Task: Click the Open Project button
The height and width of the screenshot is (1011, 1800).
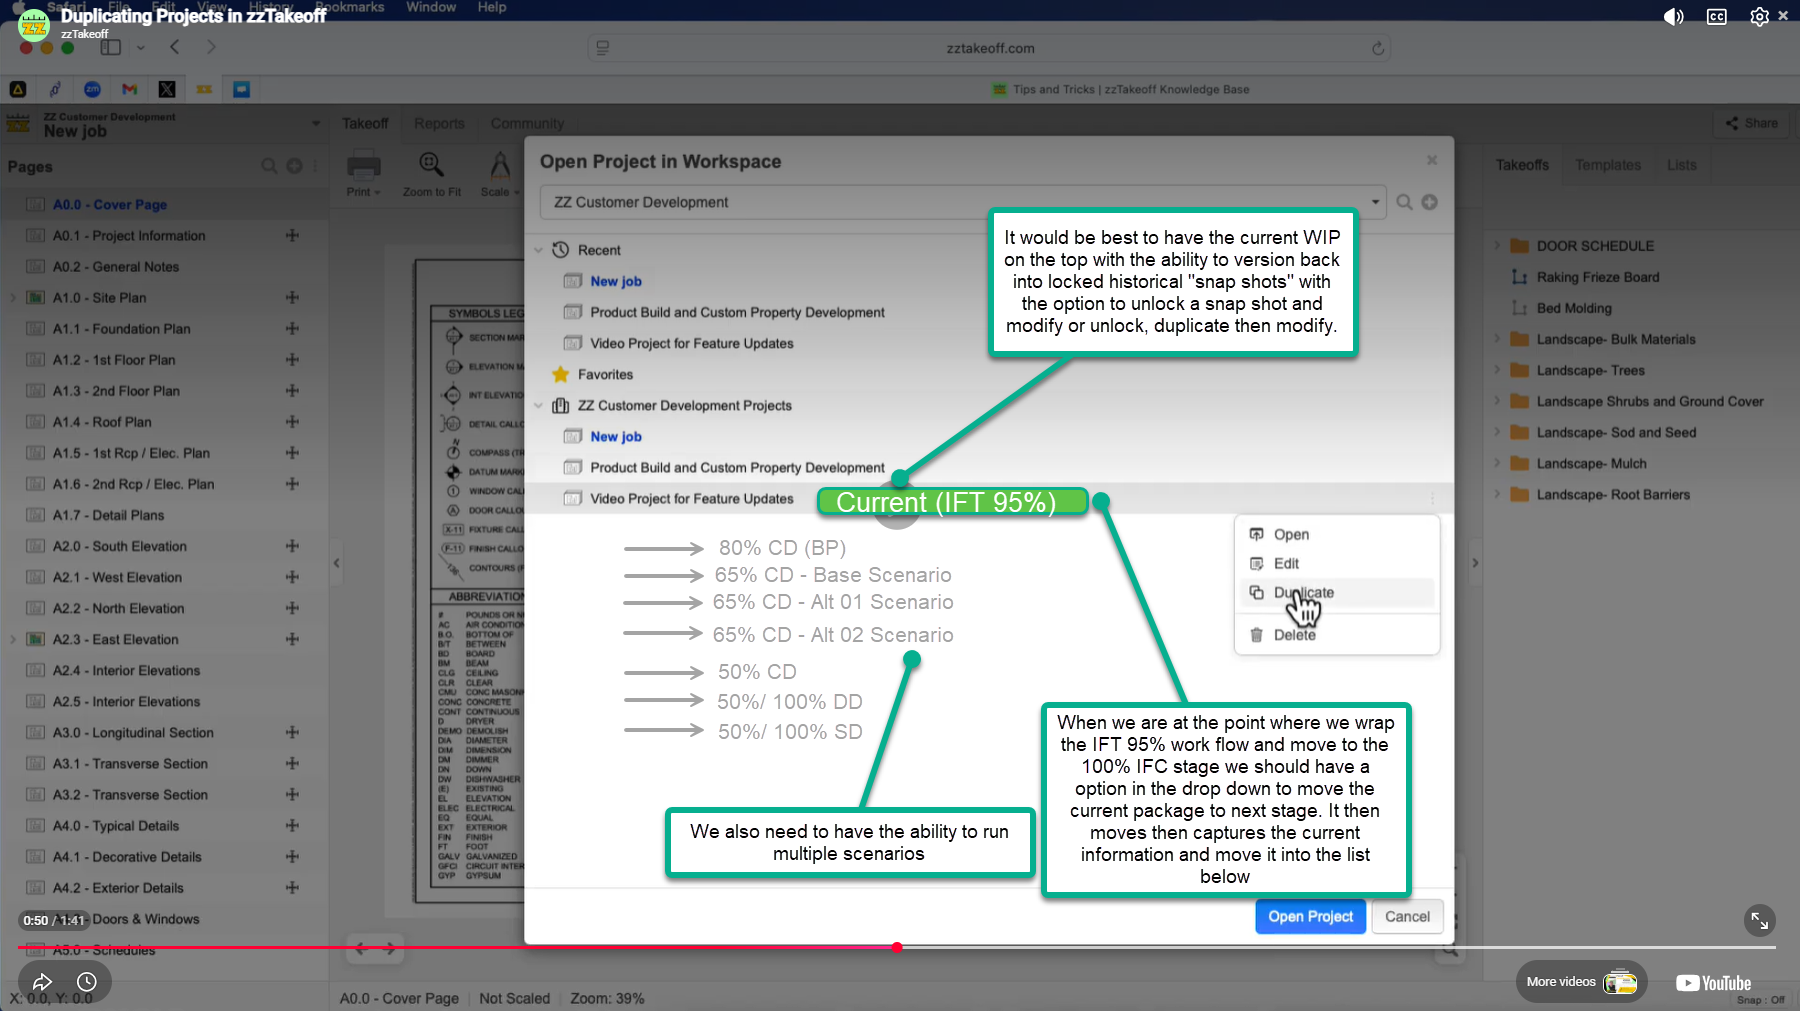Action: (x=1310, y=917)
